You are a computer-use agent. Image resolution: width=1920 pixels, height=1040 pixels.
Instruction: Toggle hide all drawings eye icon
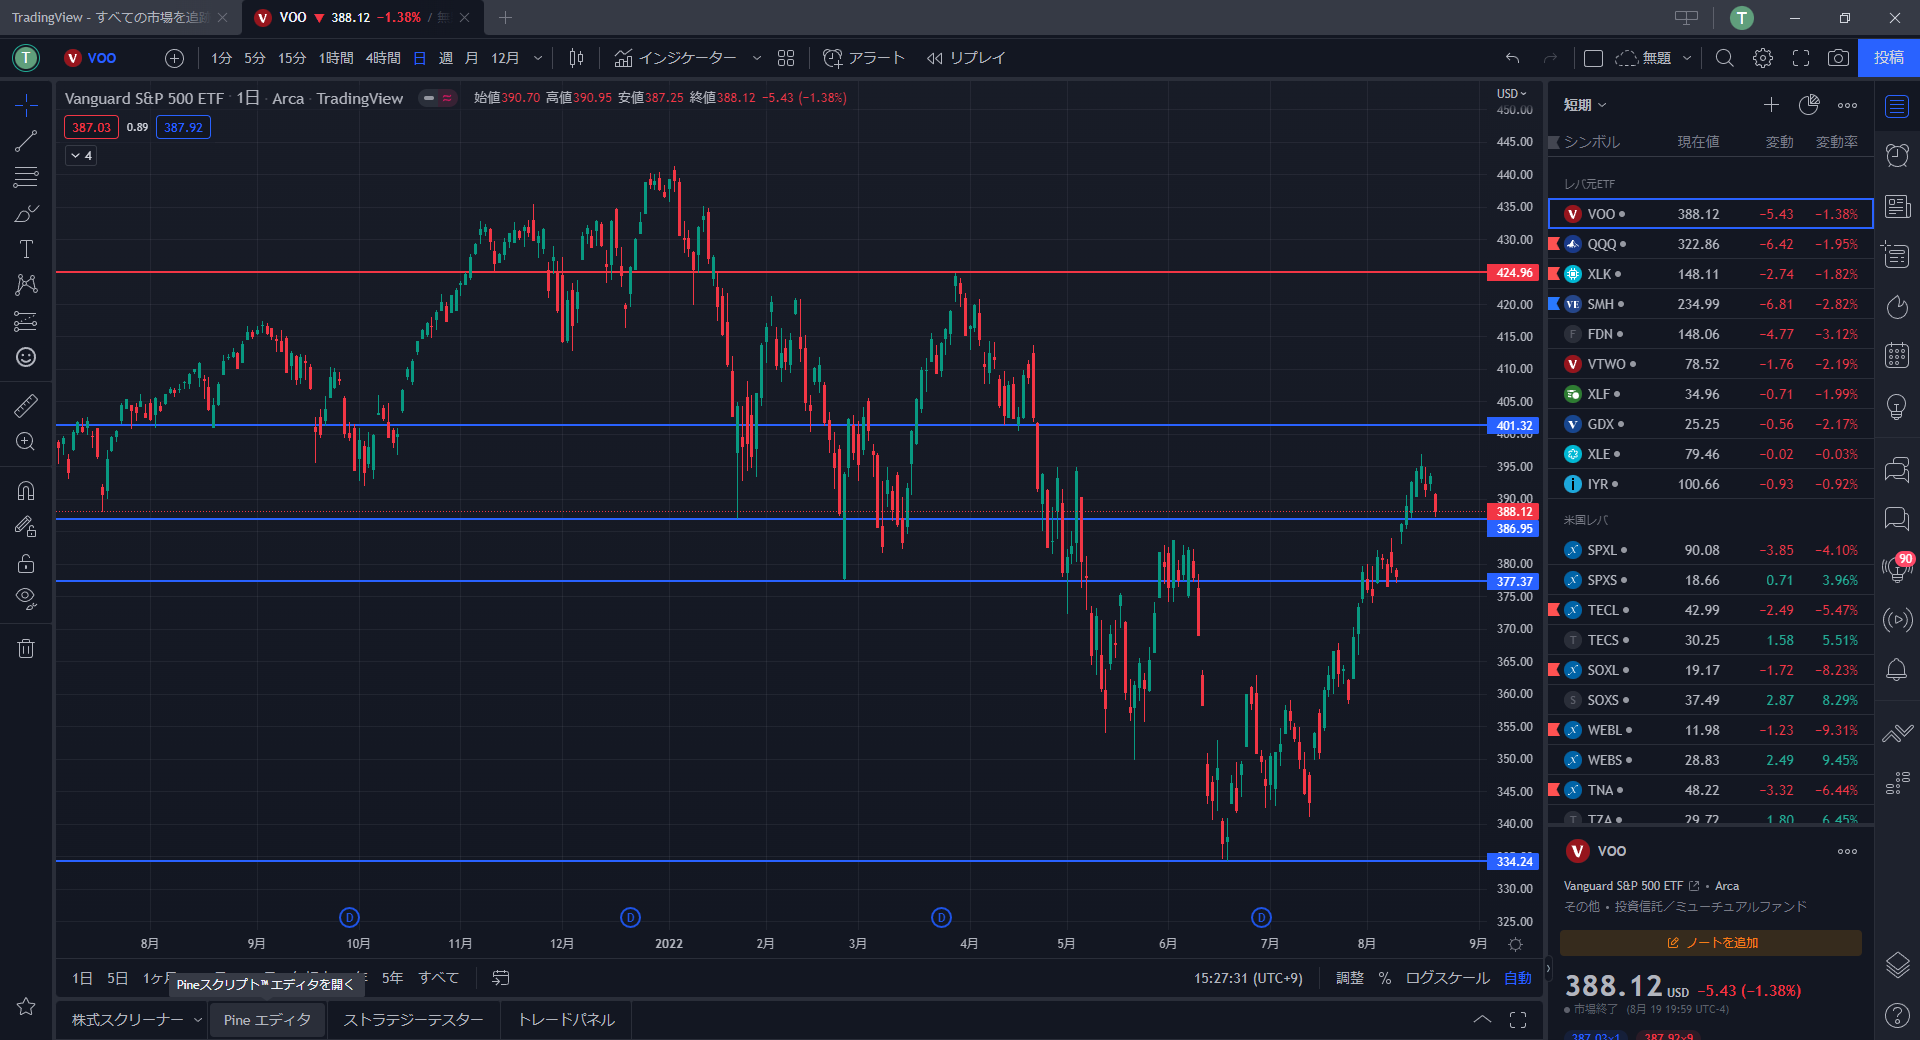coord(26,598)
